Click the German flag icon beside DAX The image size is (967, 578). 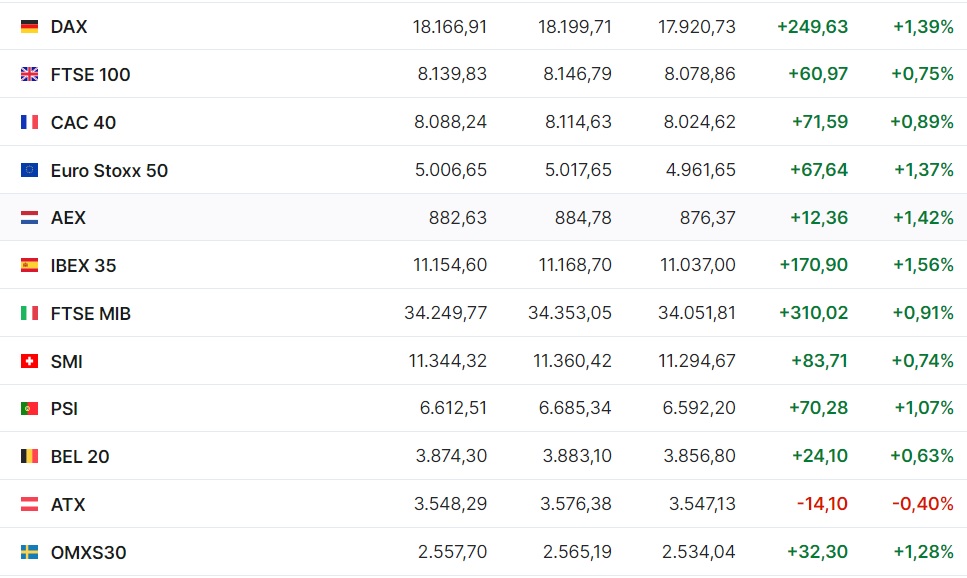click(x=29, y=27)
